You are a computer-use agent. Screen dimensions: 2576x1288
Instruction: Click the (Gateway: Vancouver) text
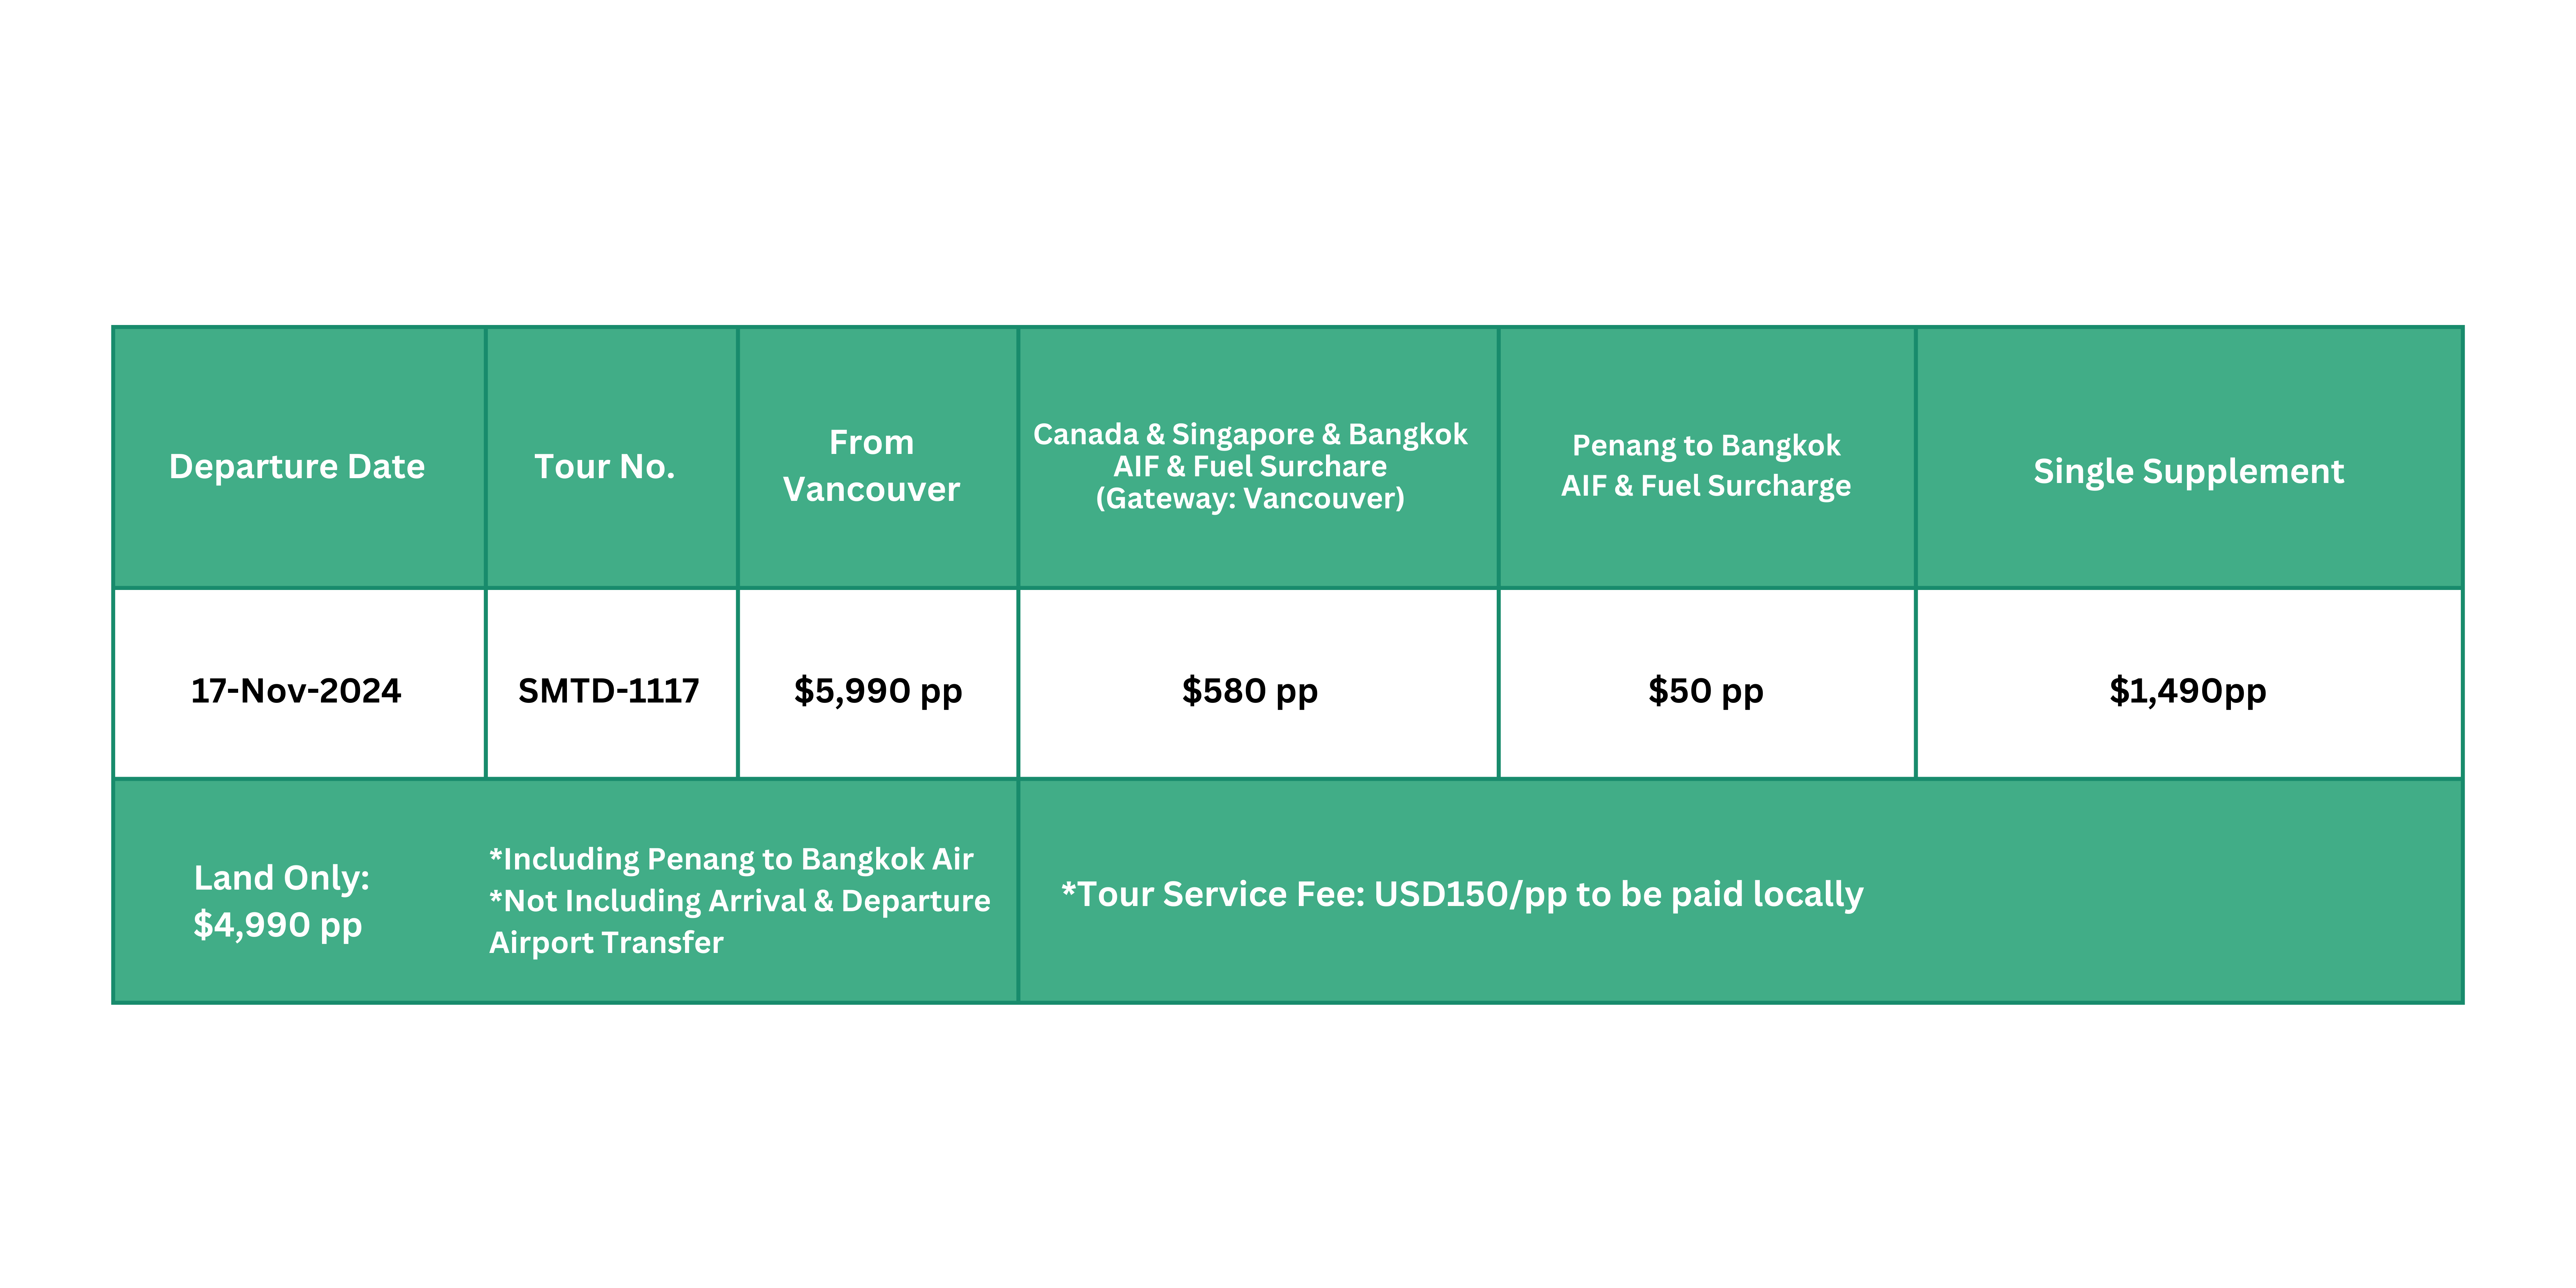(x=1250, y=498)
